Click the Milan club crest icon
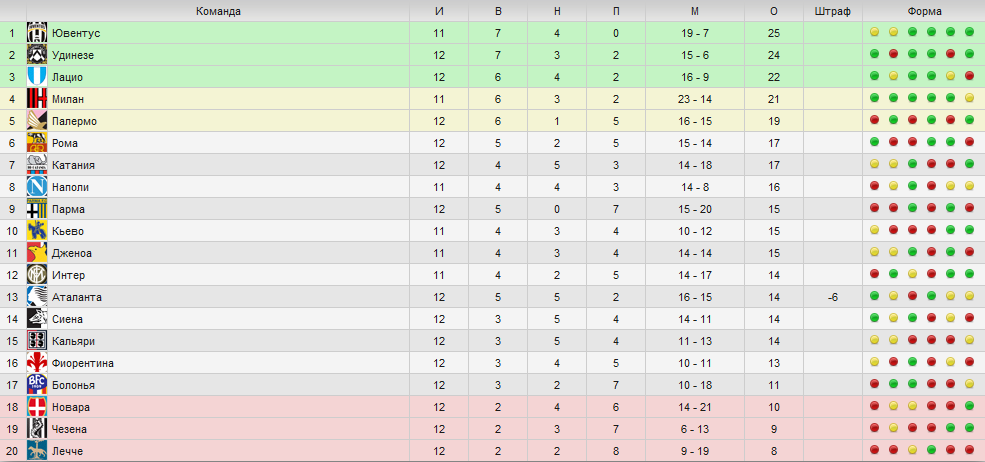This screenshot has height=462, width=985. [x=36, y=99]
